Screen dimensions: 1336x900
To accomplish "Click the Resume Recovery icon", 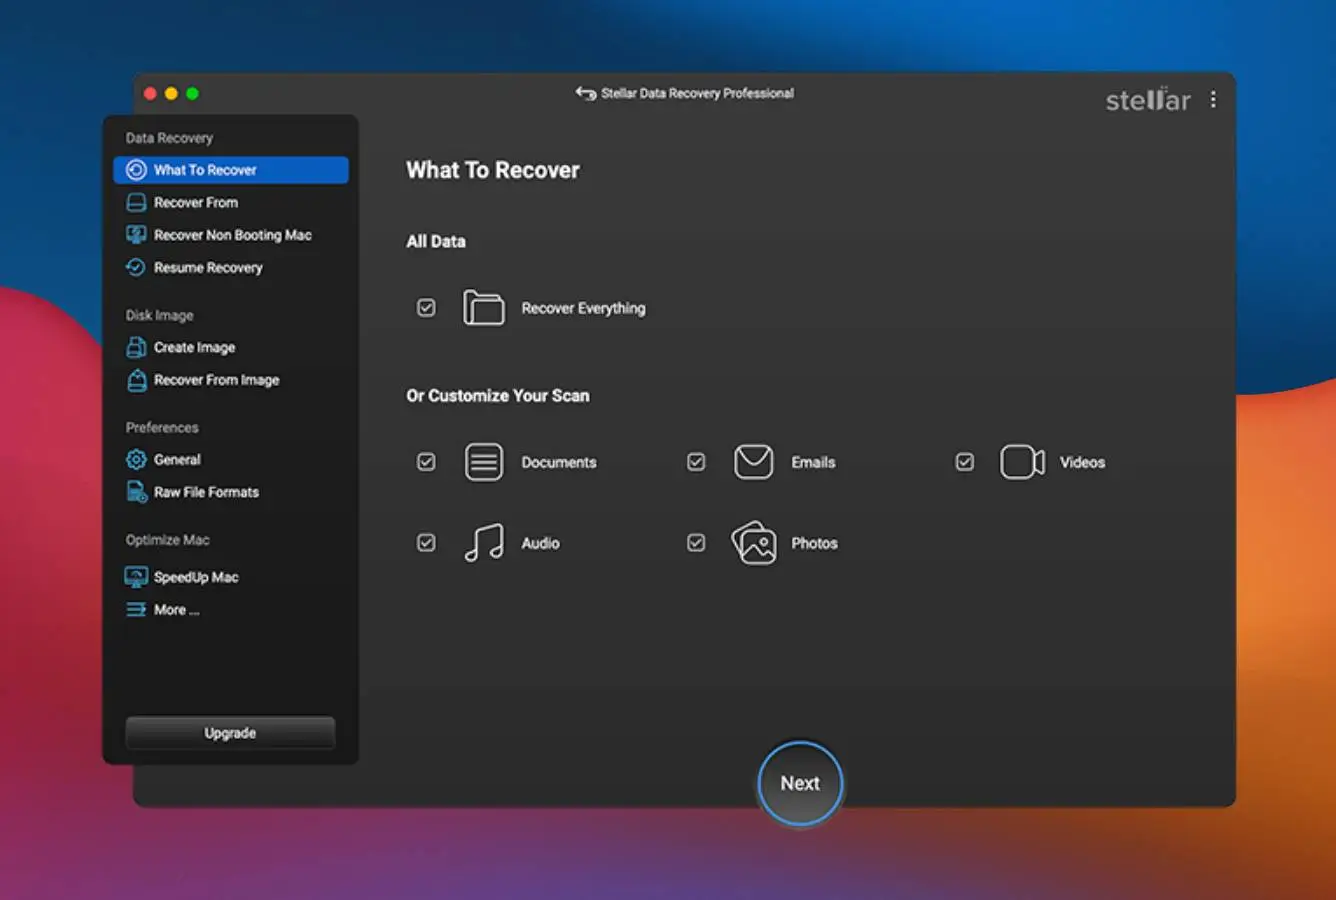I will [x=136, y=268].
